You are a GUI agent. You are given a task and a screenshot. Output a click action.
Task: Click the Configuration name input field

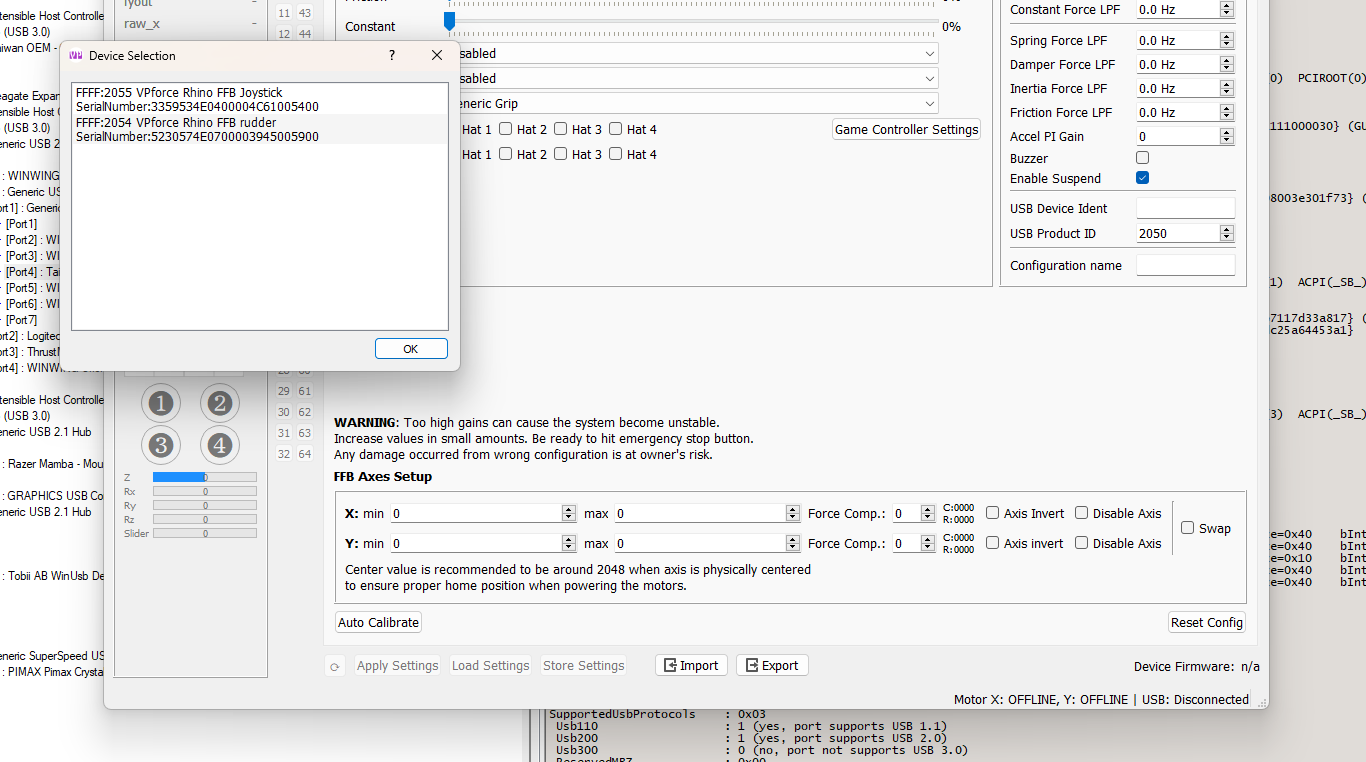(x=1186, y=265)
